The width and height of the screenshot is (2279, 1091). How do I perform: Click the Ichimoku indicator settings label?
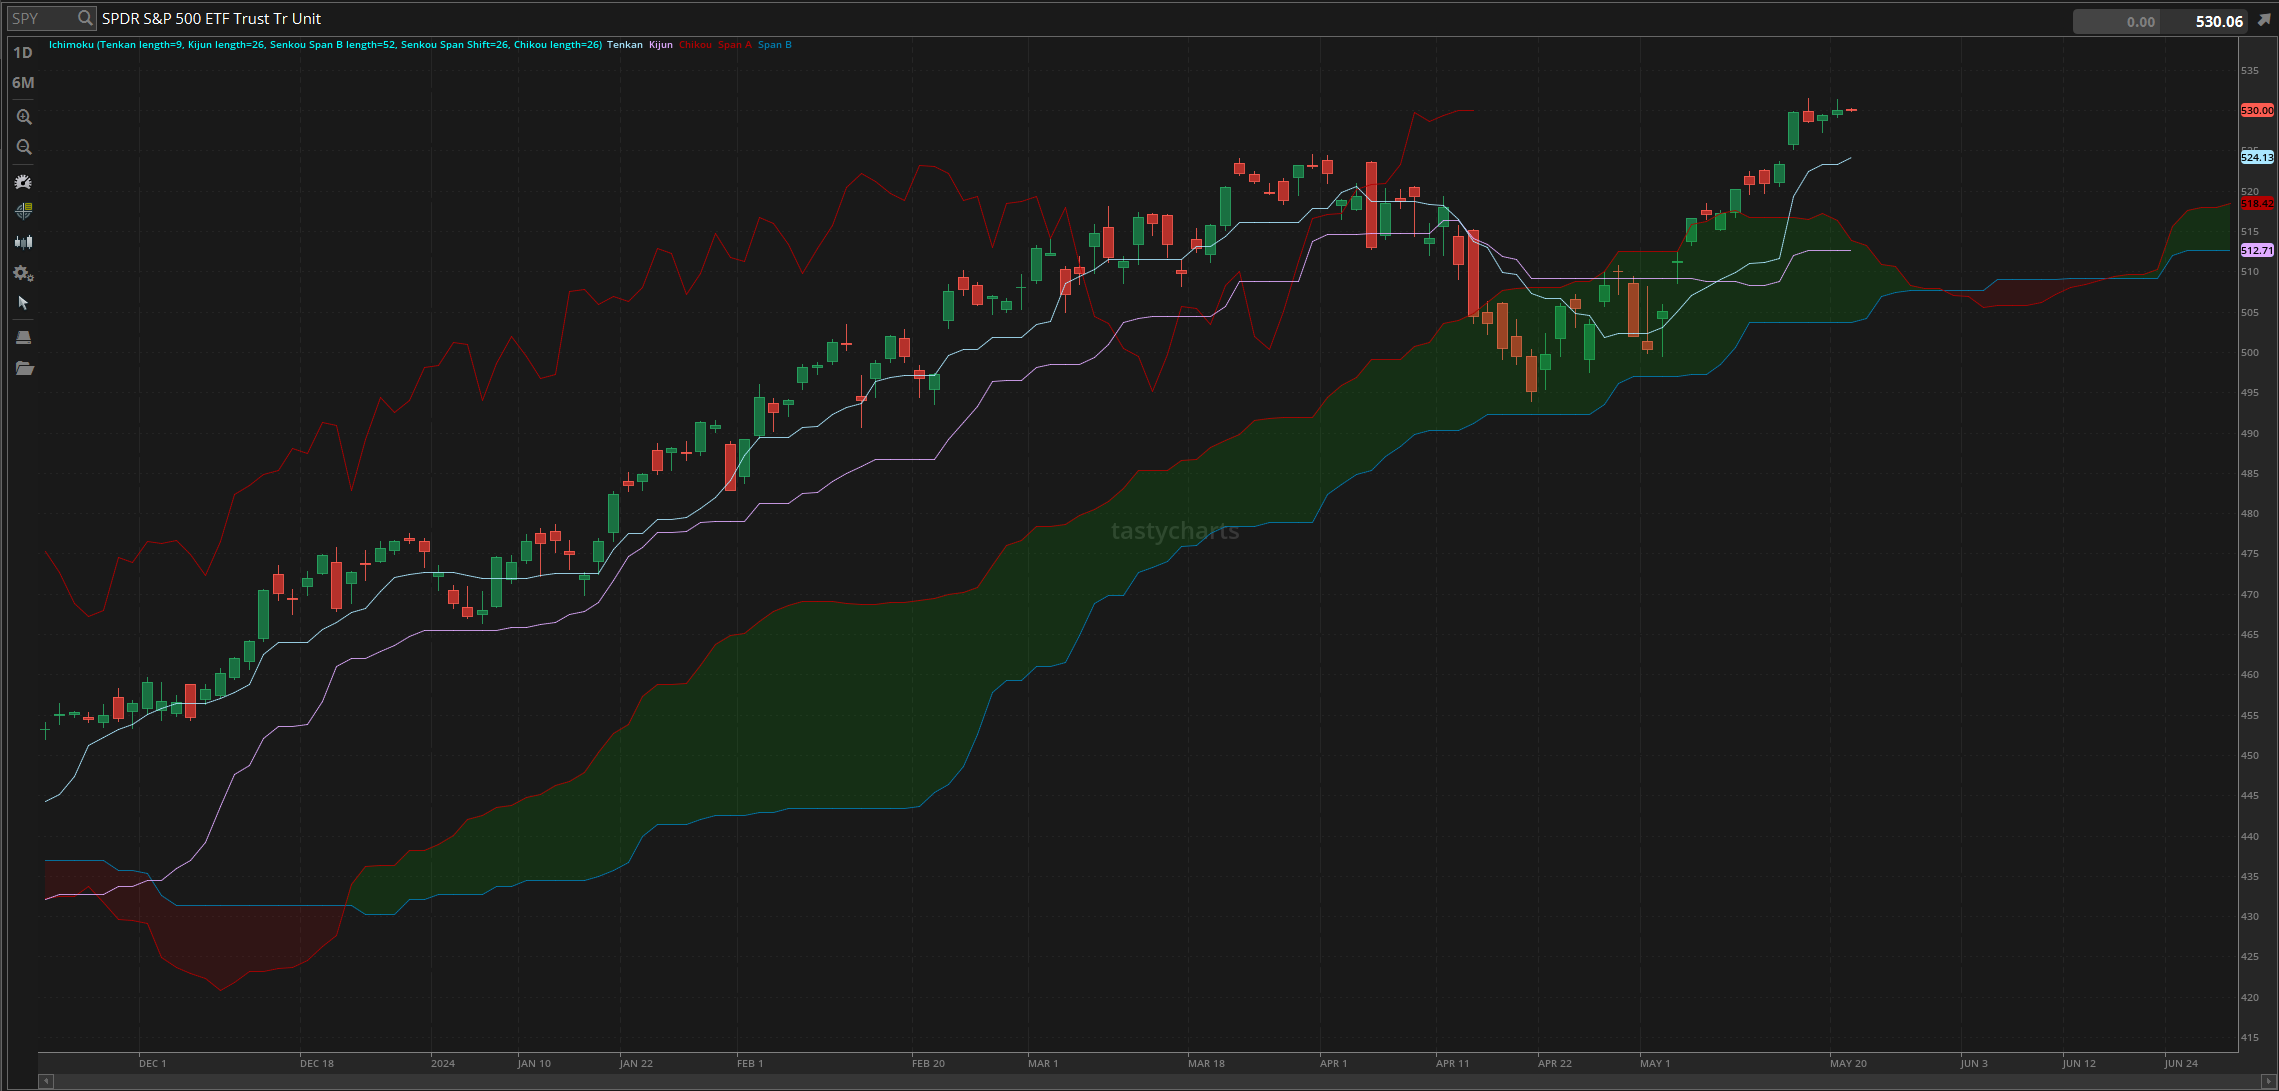click(325, 45)
